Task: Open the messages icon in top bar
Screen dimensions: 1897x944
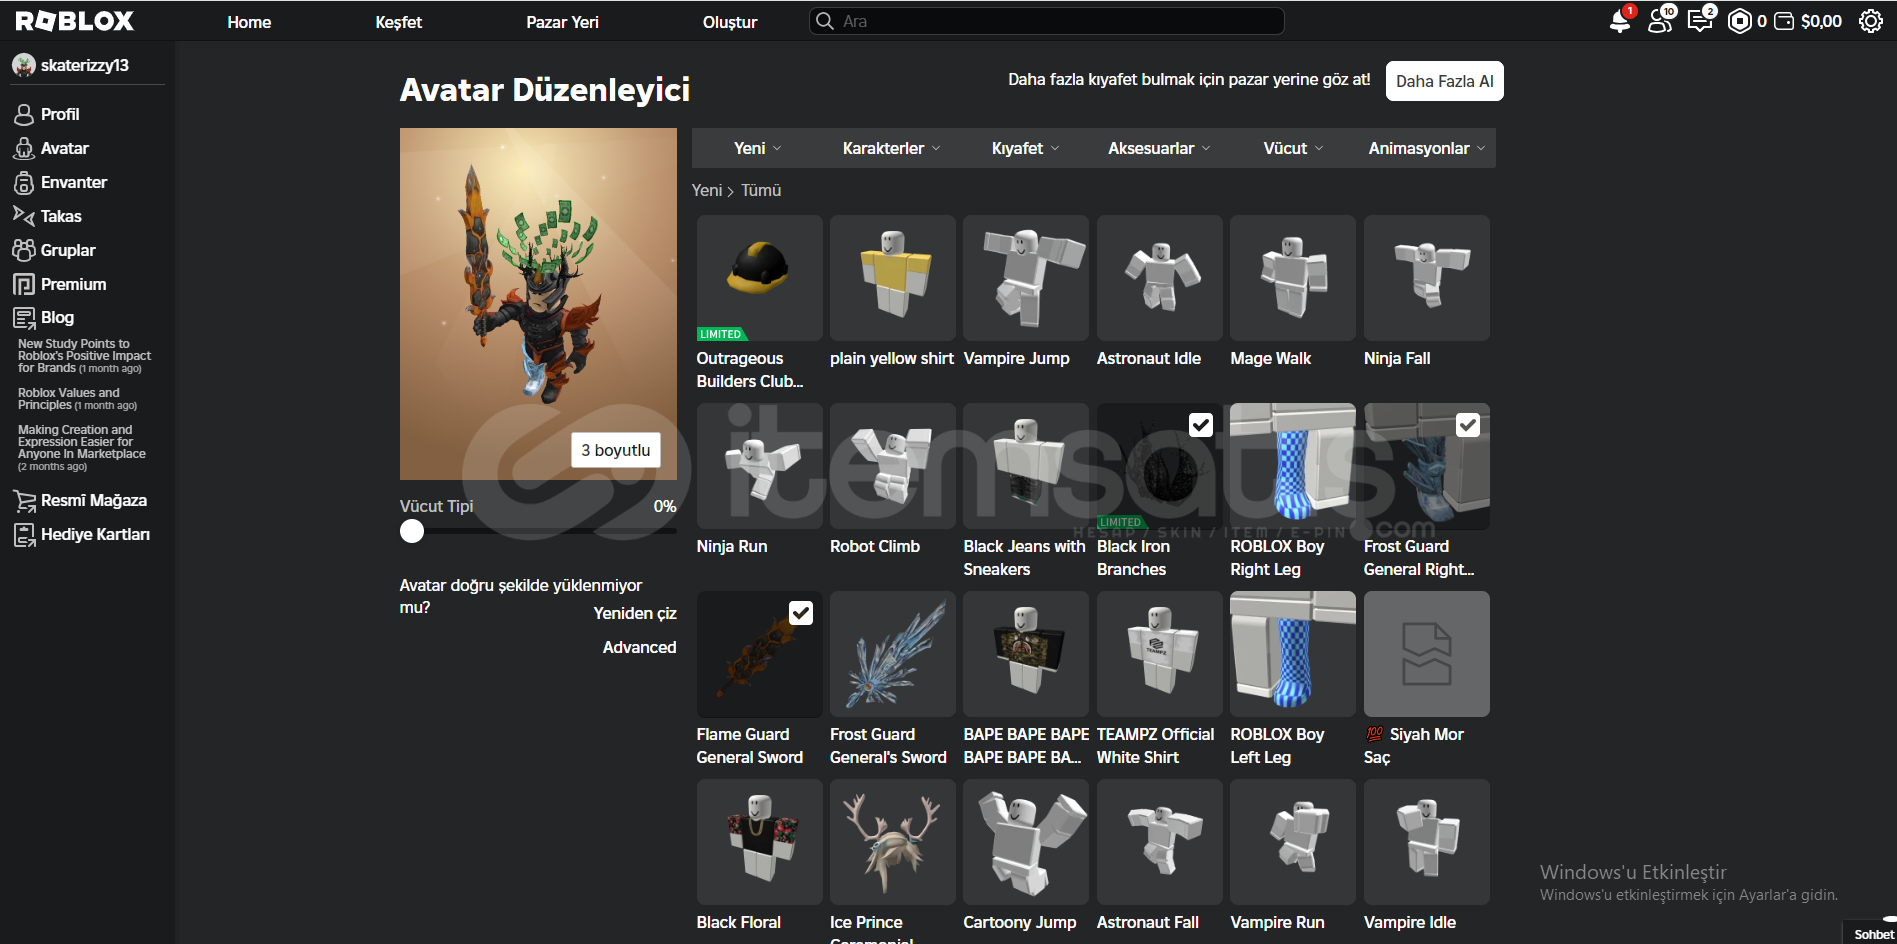Action: [1700, 21]
